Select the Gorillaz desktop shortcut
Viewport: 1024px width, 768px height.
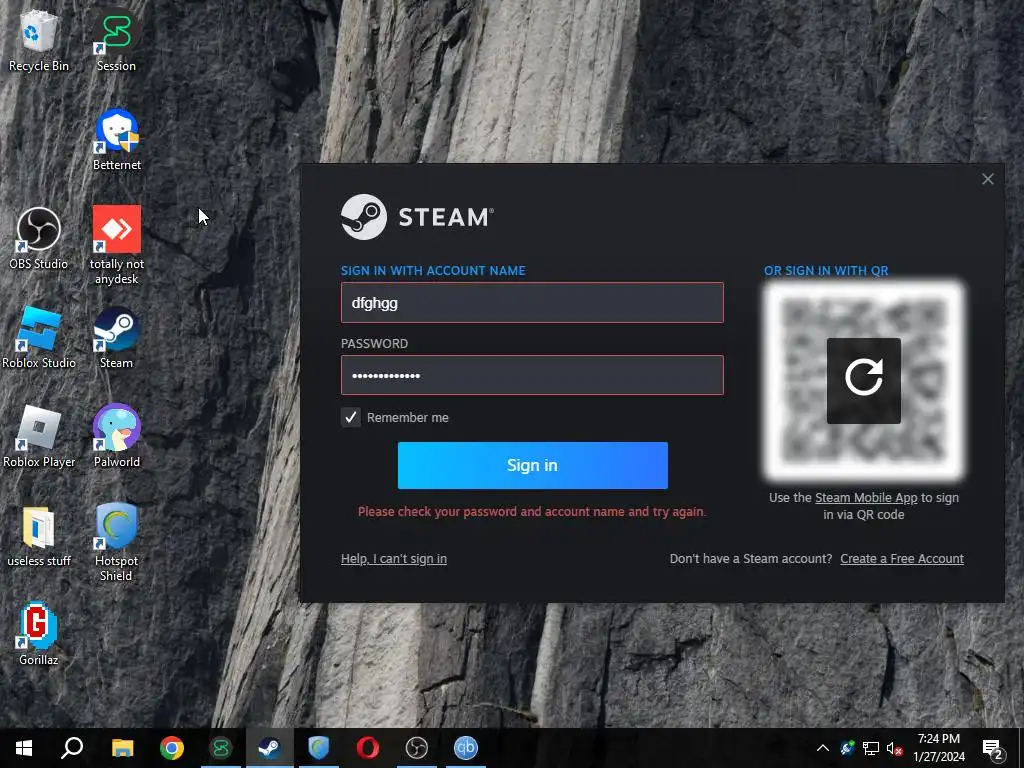coord(38,635)
